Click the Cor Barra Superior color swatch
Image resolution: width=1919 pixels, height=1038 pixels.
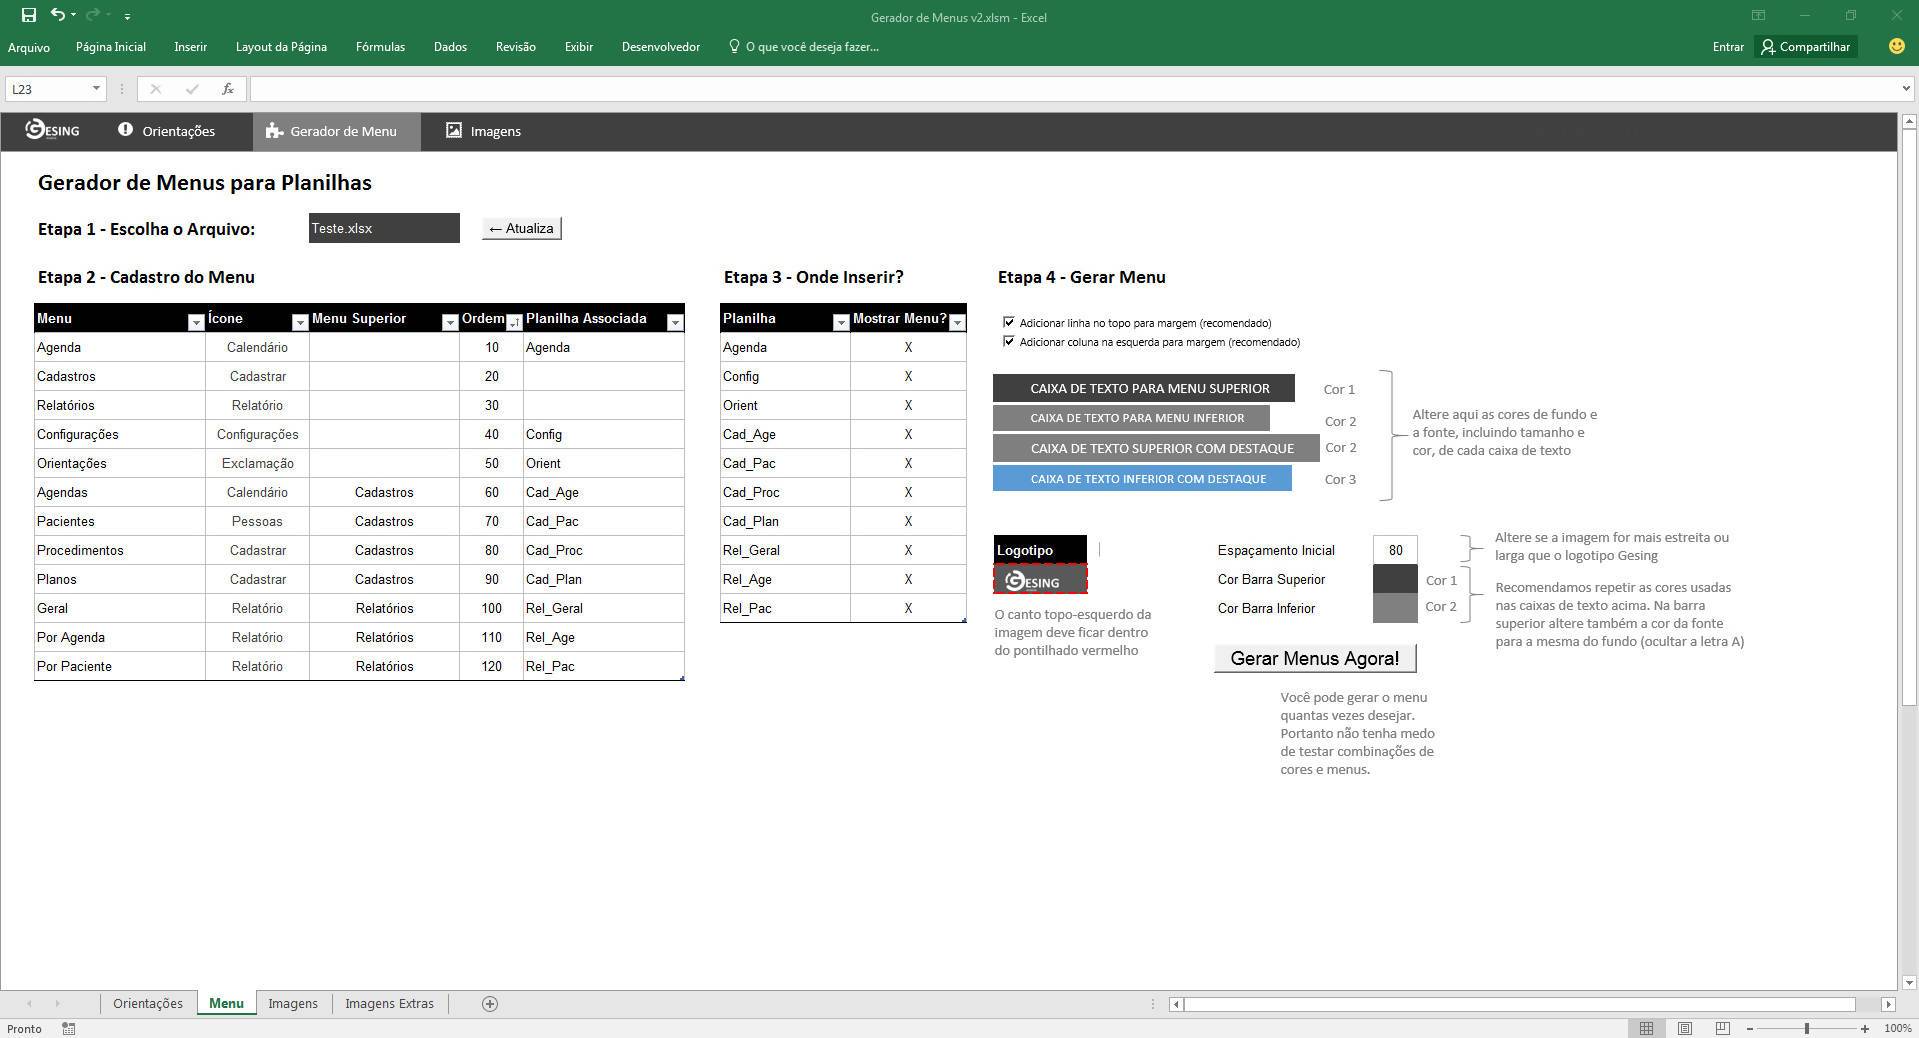click(x=1395, y=579)
